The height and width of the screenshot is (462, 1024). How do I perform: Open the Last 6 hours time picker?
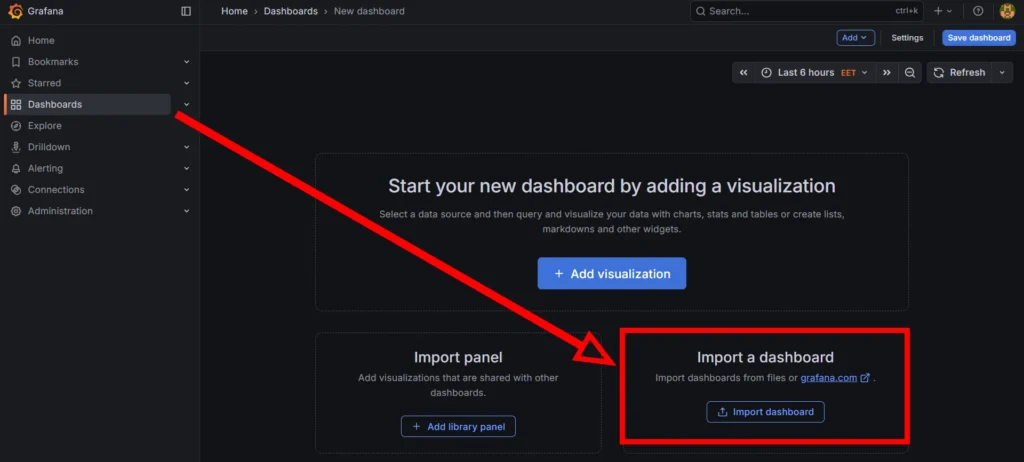coord(806,73)
